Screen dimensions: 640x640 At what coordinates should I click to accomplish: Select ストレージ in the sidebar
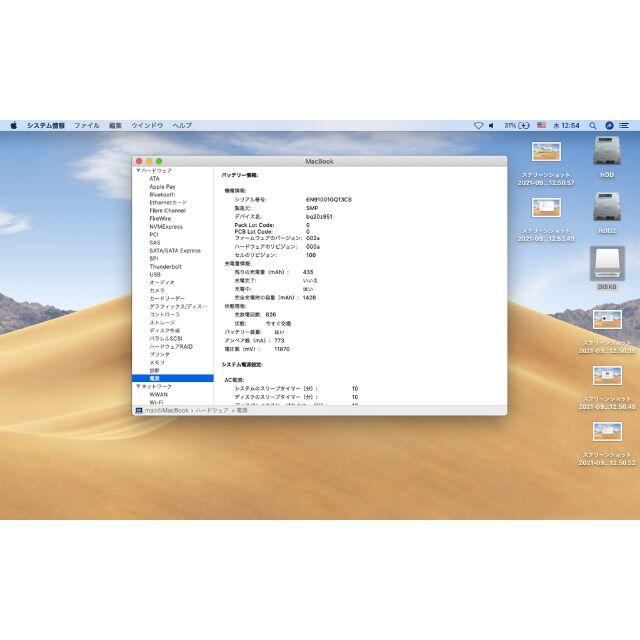click(x=162, y=322)
